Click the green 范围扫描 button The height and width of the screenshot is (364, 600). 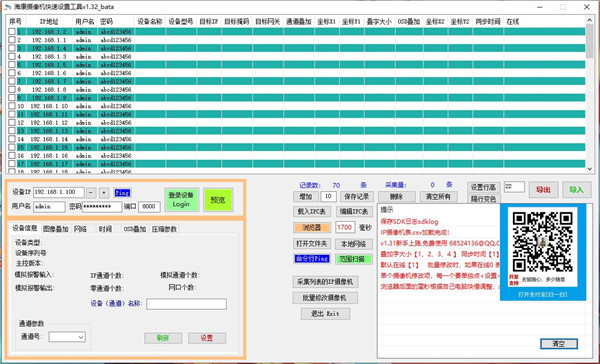pyautogui.click(x=354, y=259)
